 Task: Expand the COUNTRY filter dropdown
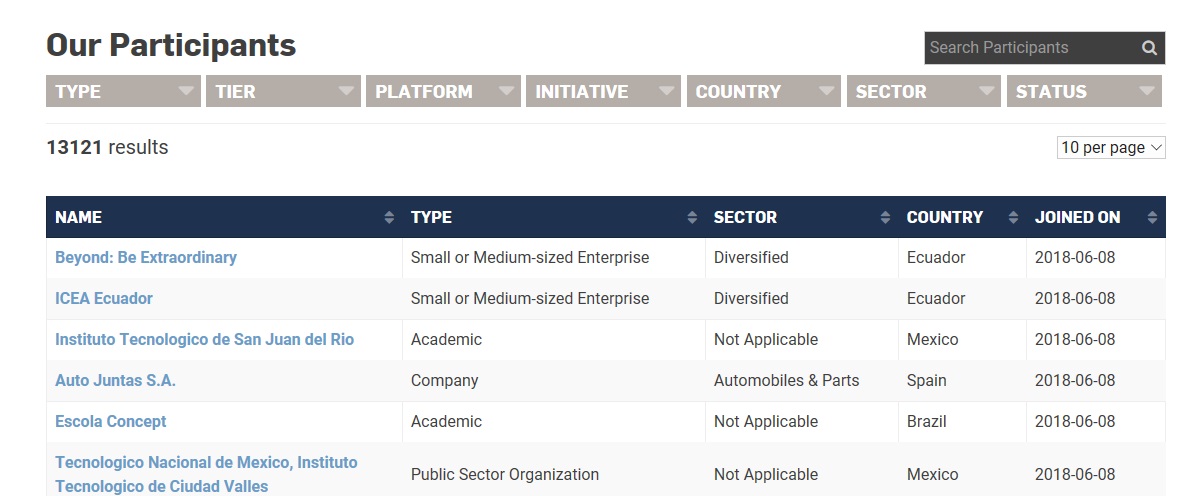click(763, 91)
